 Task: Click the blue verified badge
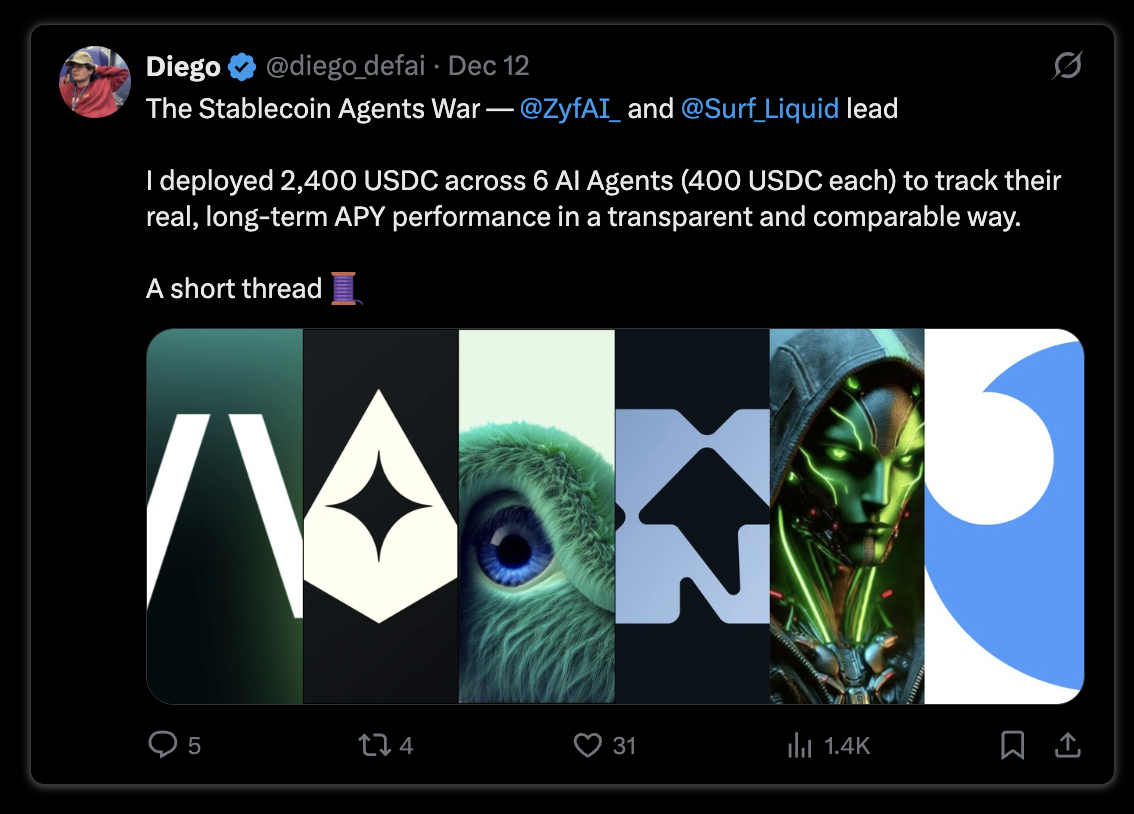click(242, 67)
